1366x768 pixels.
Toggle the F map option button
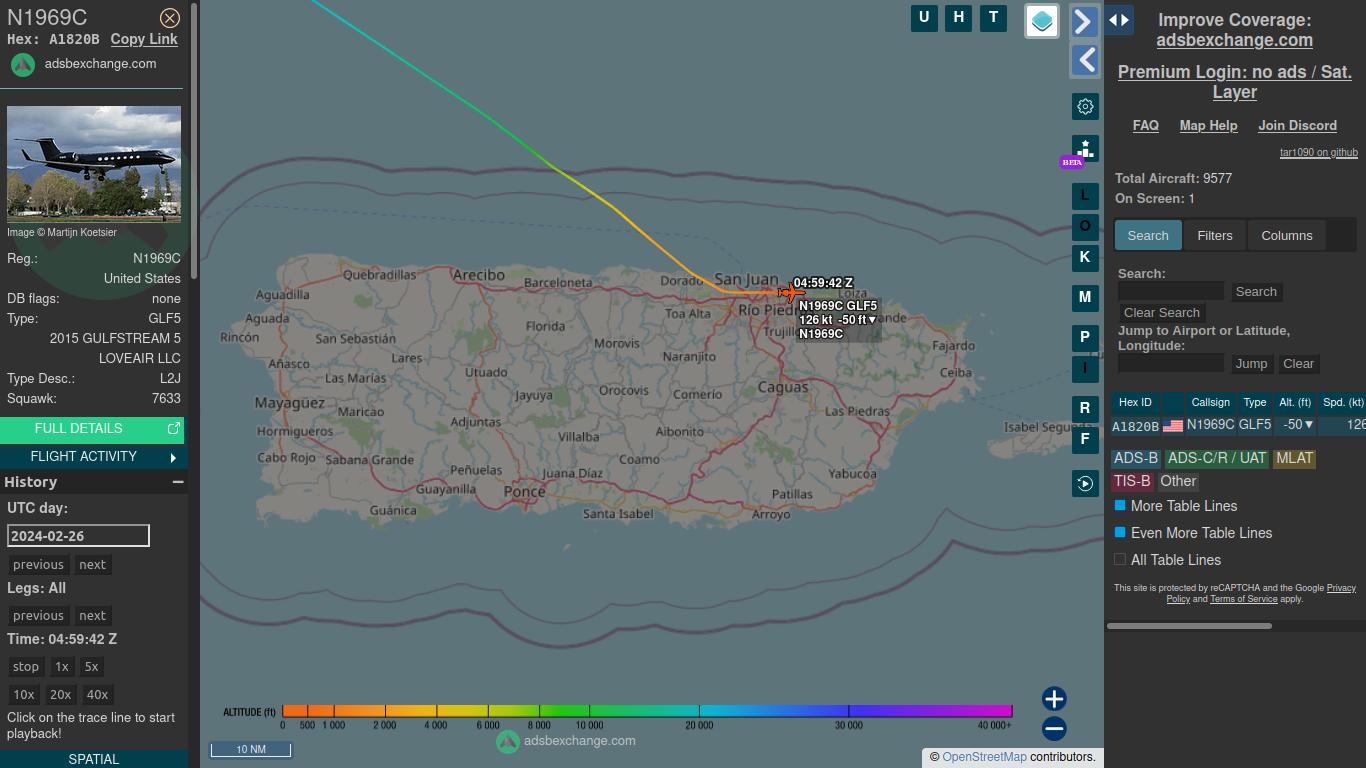point(1085,440)
